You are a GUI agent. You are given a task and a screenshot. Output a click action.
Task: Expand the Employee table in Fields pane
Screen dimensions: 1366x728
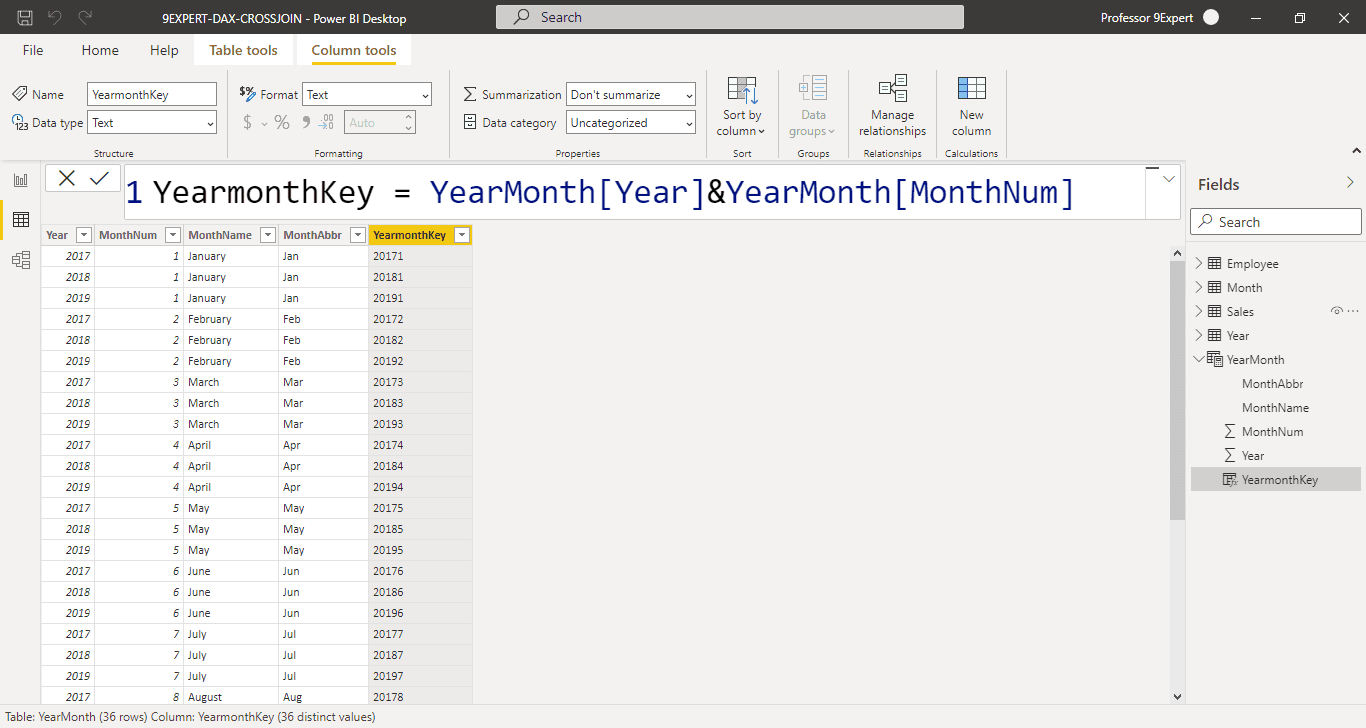(1198, 263)
